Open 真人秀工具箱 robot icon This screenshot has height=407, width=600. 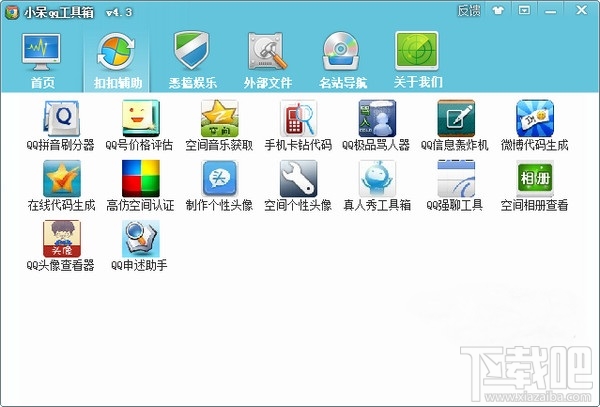pos(377,178)
